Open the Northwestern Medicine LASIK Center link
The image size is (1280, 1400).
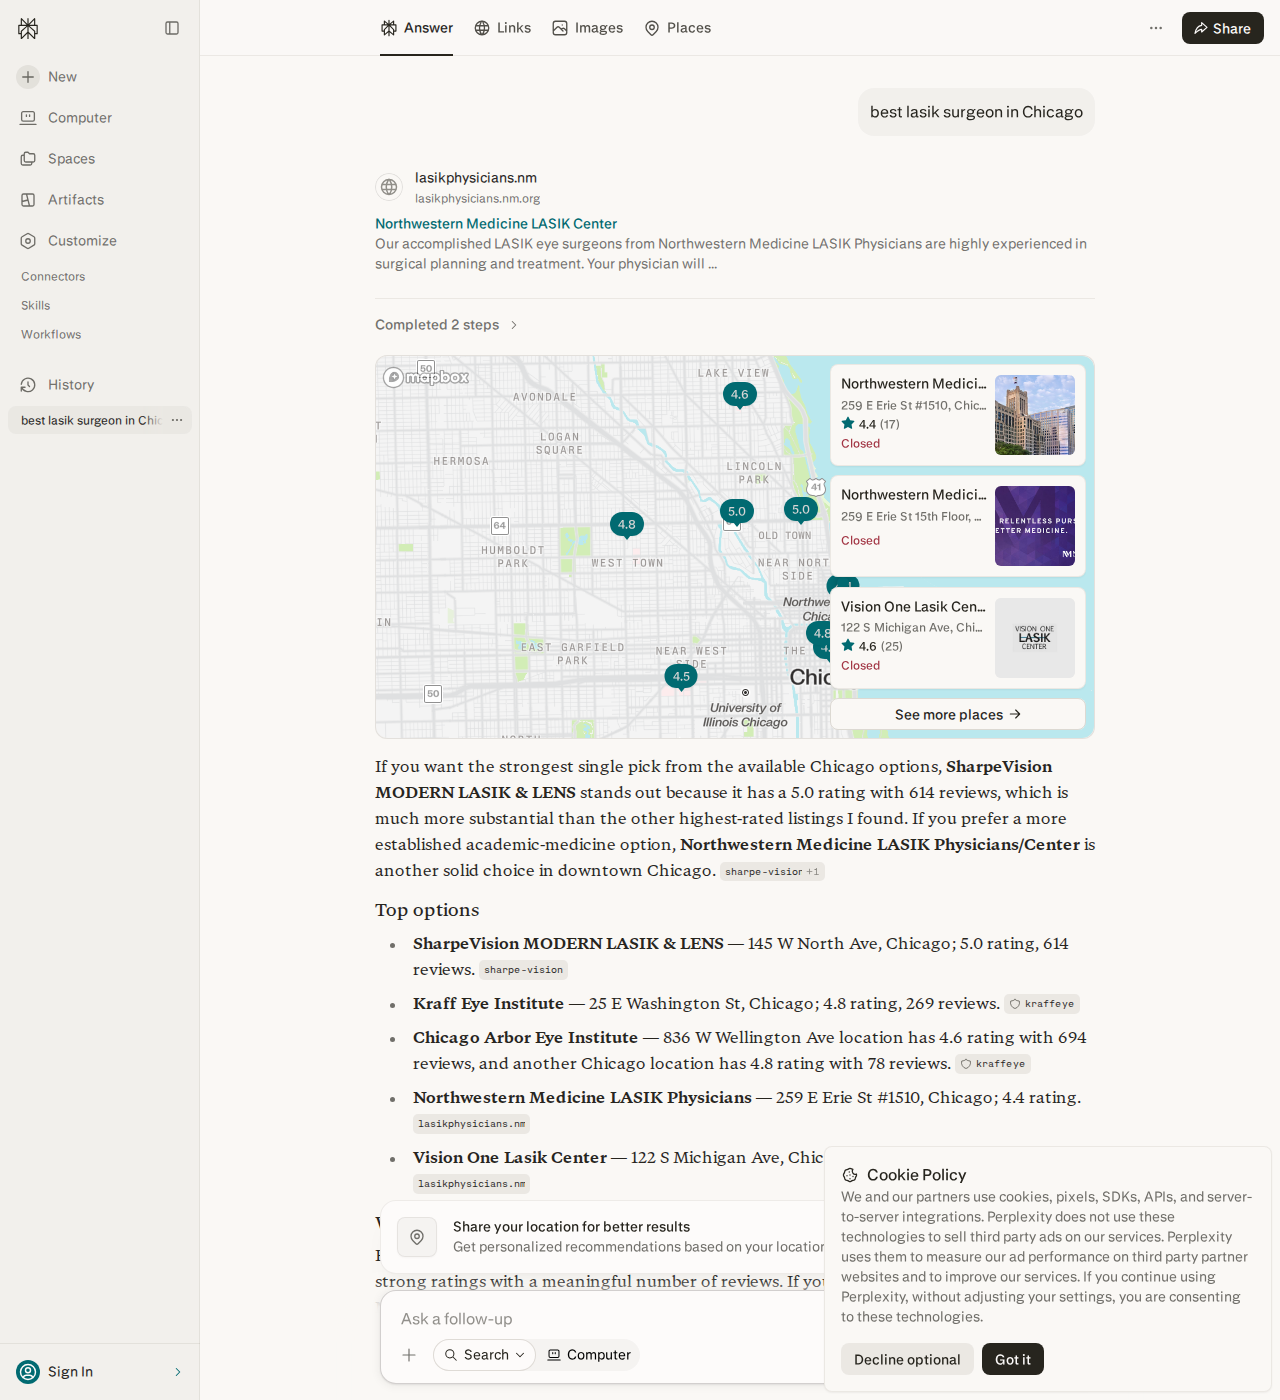click(496, 224)
